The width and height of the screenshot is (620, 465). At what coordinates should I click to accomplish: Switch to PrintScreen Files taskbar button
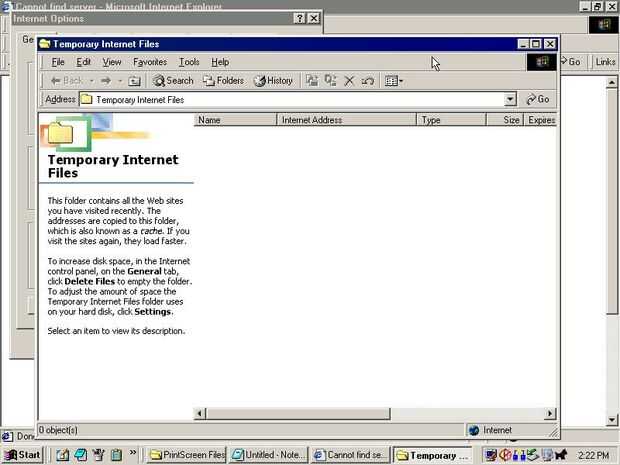(187, 455)
